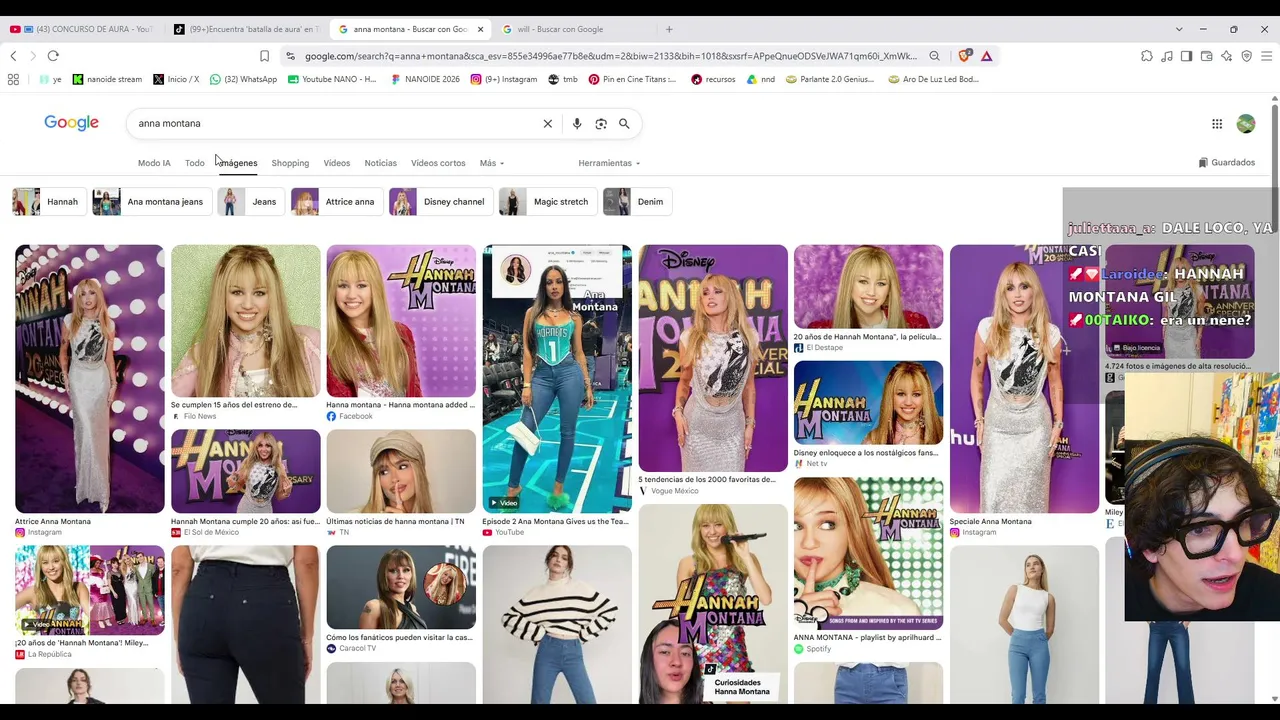Open the 'Pin en Cine Titans' bookmark
Screen dimensions: 1280x720
pyautogui.click(x=632, y=79)
